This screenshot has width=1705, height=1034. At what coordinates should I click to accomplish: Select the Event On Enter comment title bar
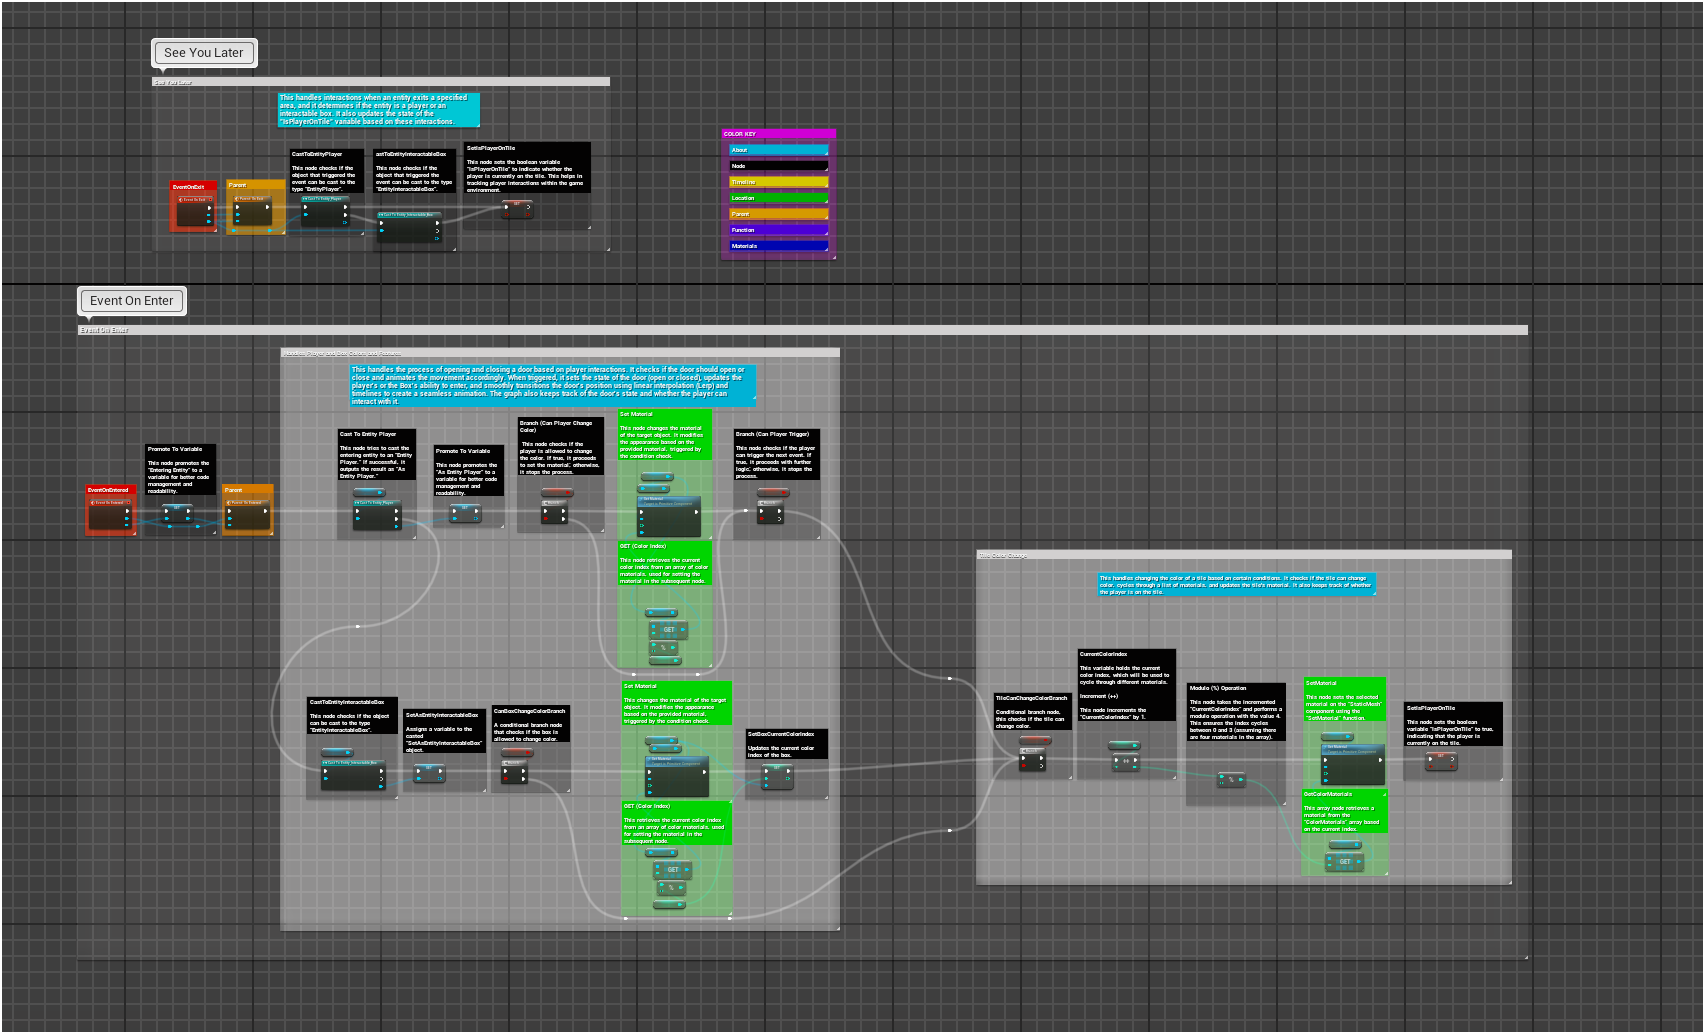[x=802, y=330]
